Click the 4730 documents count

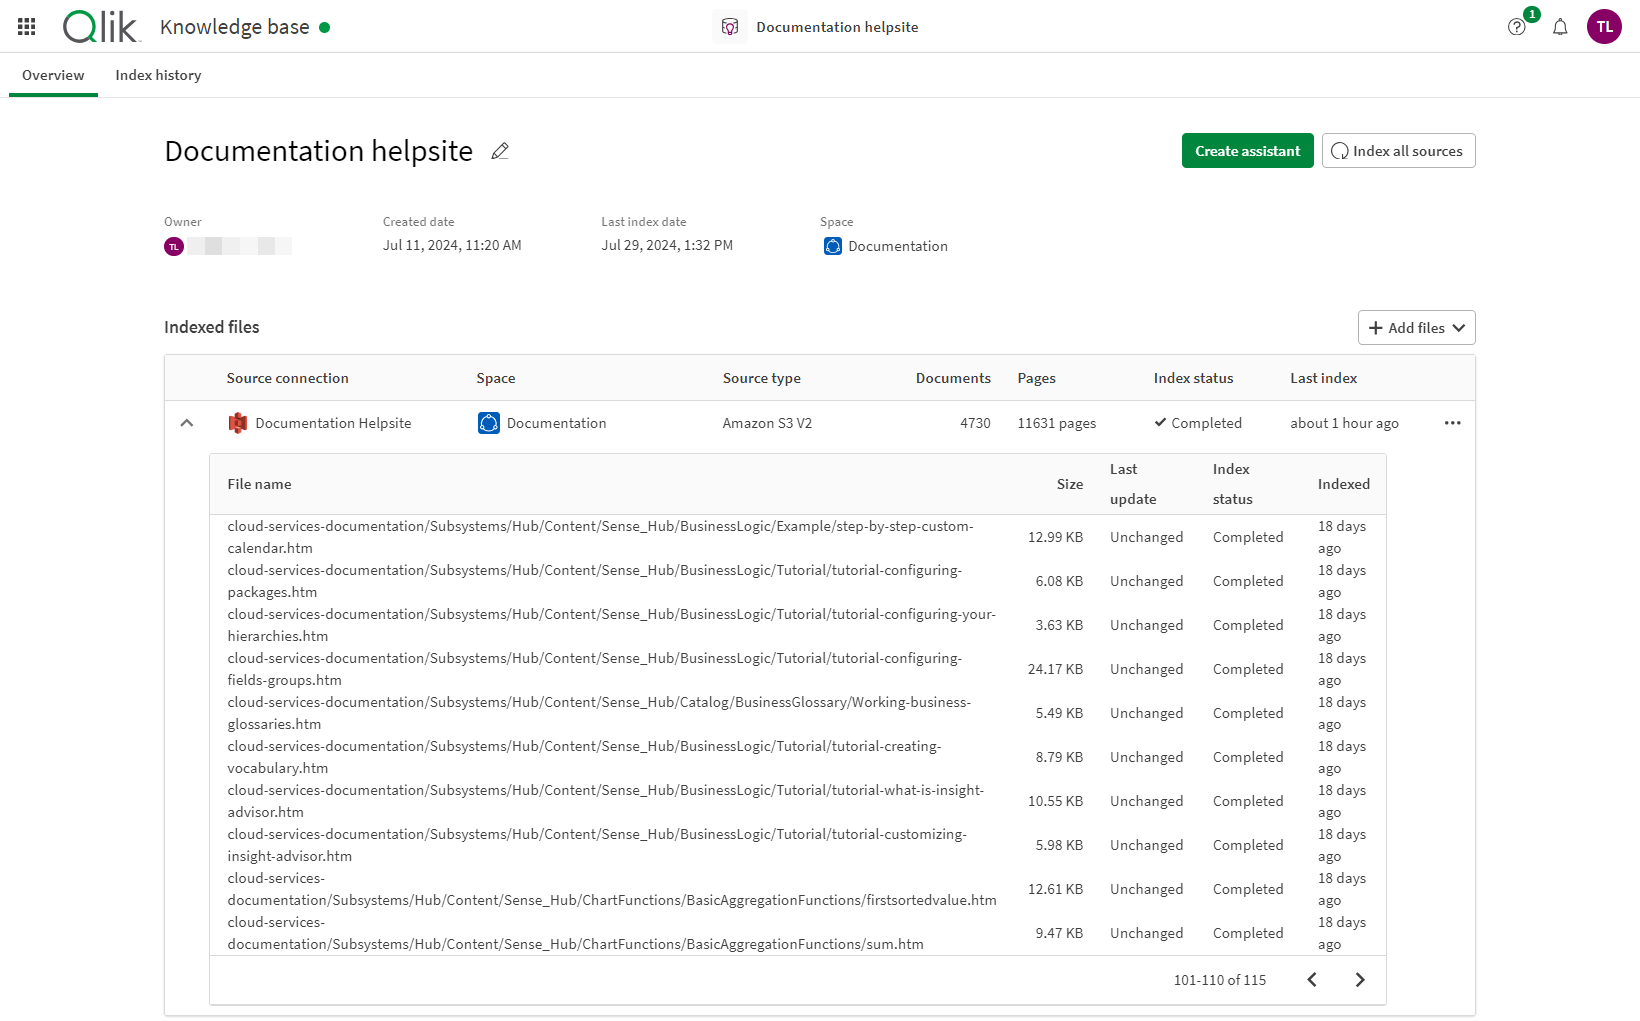(975, 423)
